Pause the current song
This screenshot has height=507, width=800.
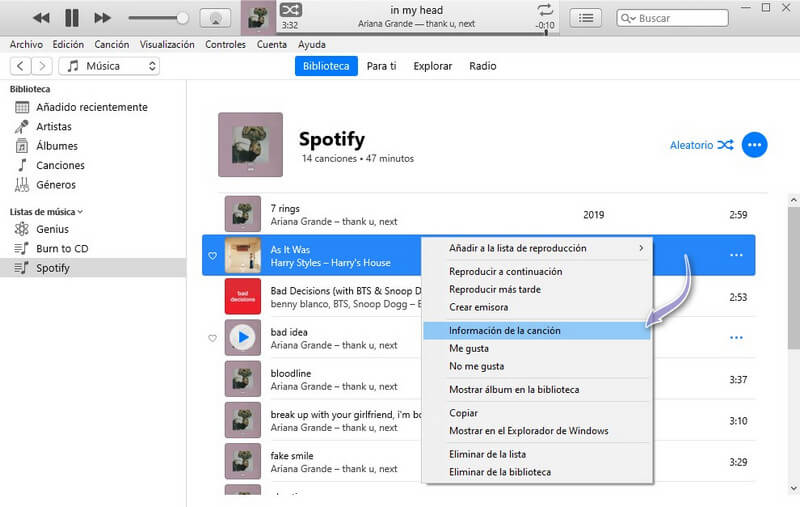tap(72, 18)
